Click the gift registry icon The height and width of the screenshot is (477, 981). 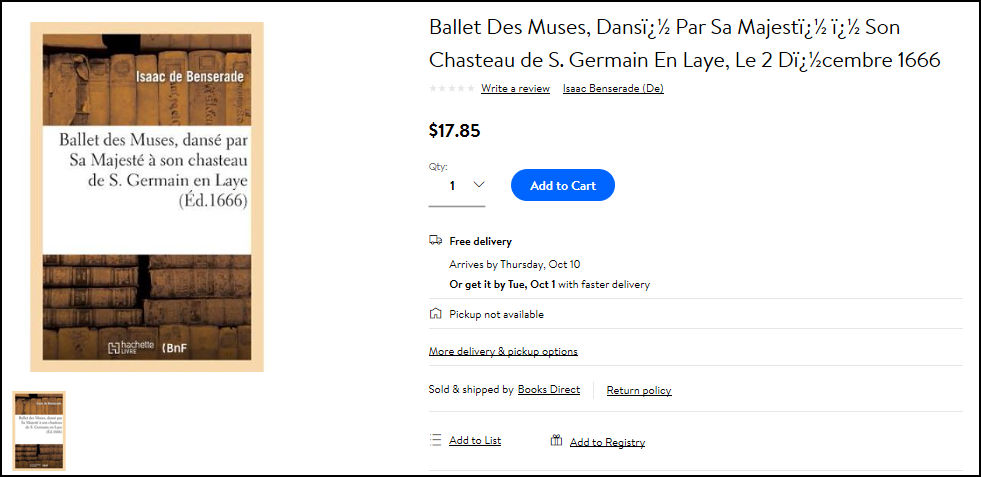coord(556,441)
